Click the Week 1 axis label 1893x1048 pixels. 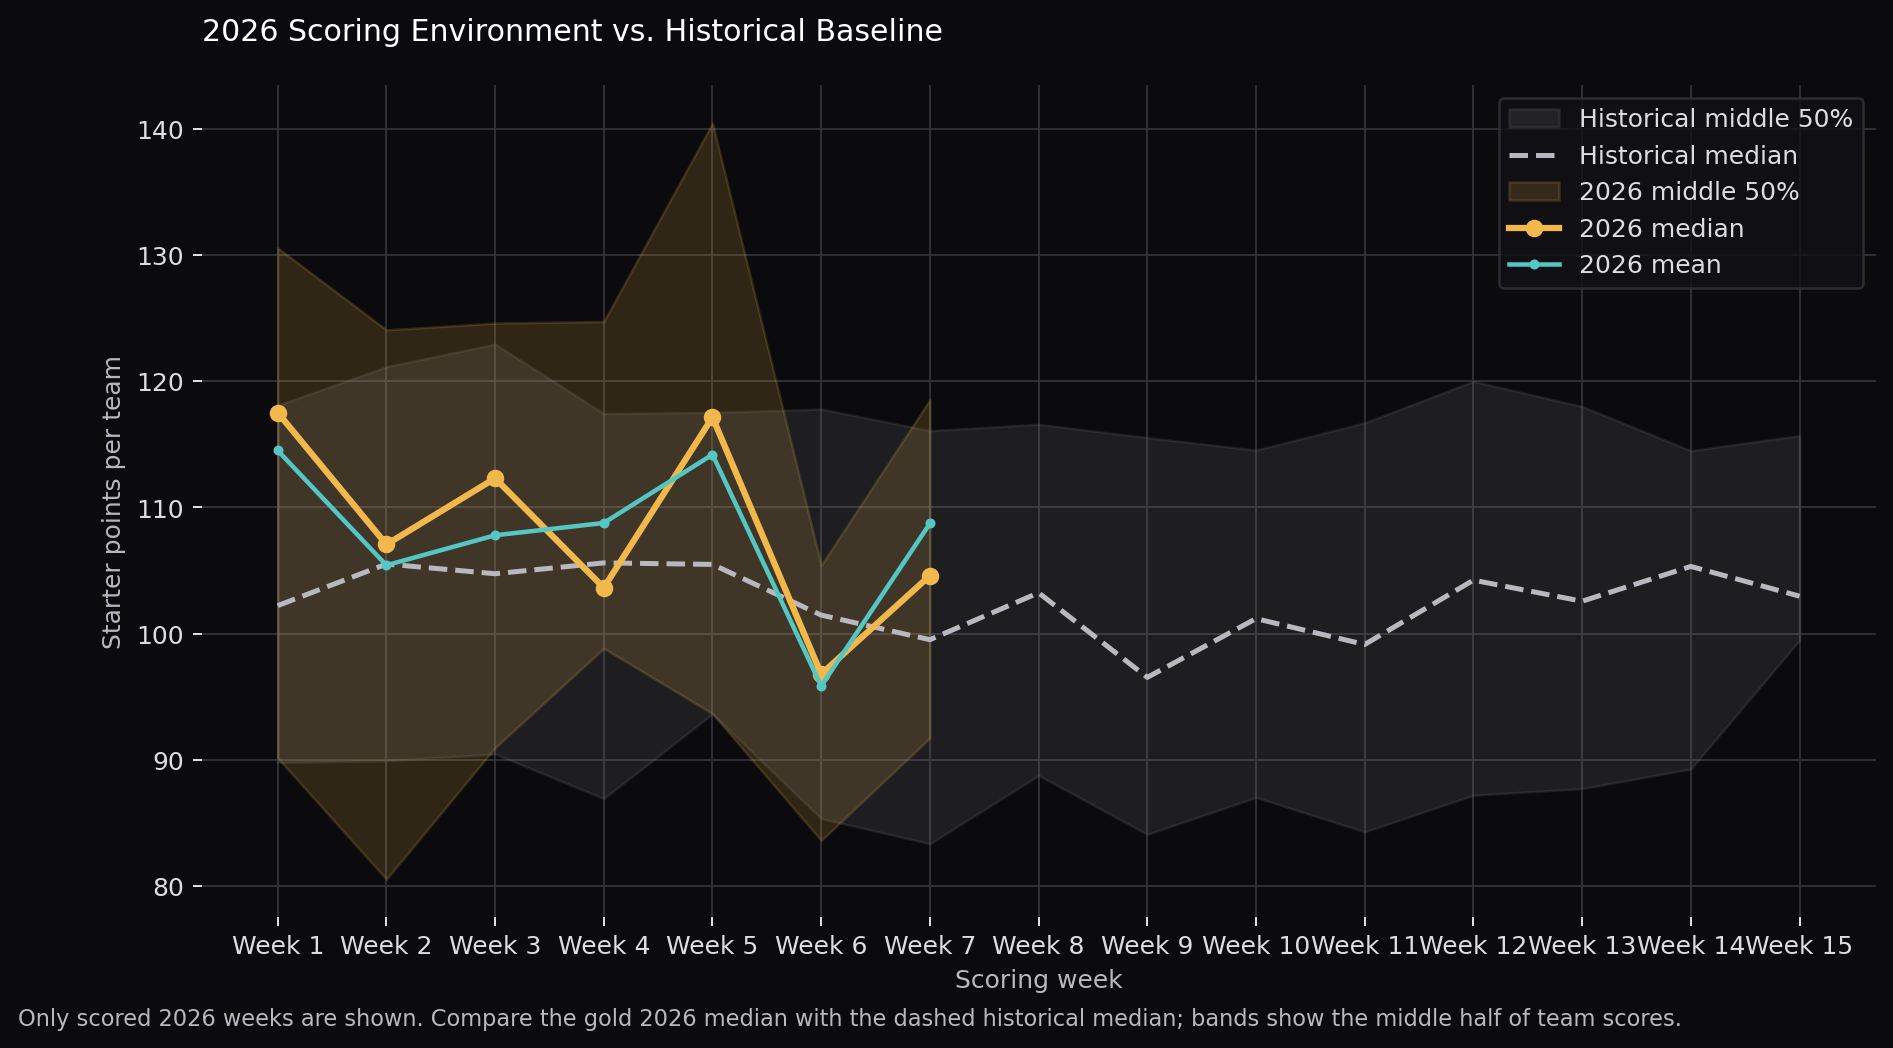[278, 945]
